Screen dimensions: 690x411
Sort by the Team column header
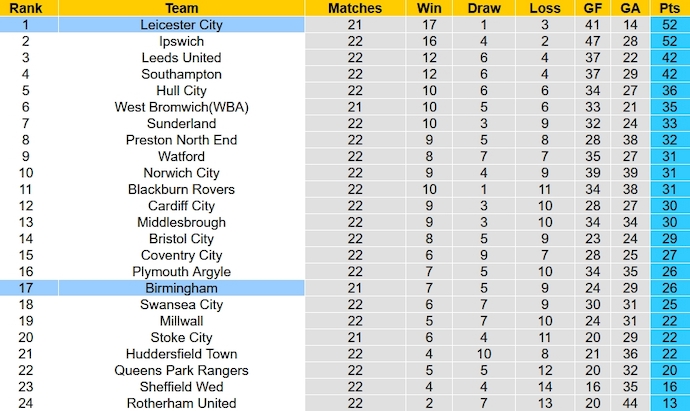[181, 8]
